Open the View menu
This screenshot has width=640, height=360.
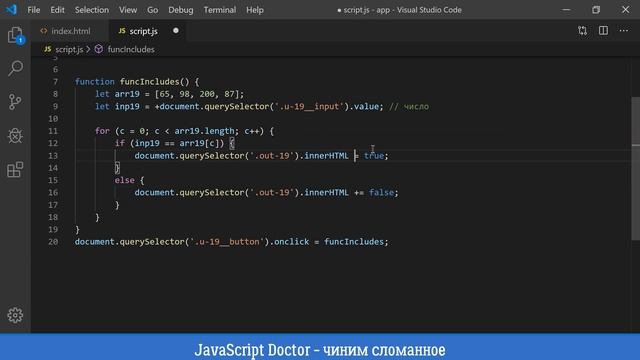tap(128, 10)
